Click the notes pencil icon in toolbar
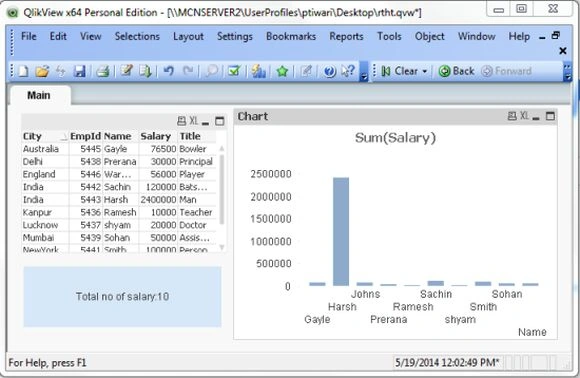The height and width of the screenshot is (378, 580). tap(306, 71)
